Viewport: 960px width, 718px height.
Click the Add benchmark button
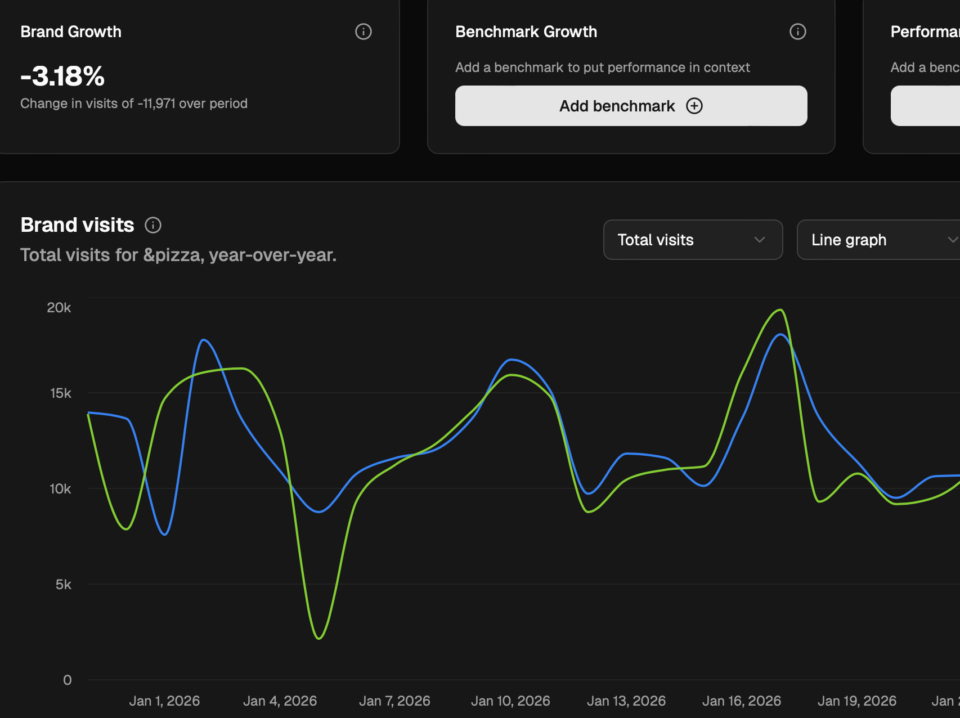631,106
